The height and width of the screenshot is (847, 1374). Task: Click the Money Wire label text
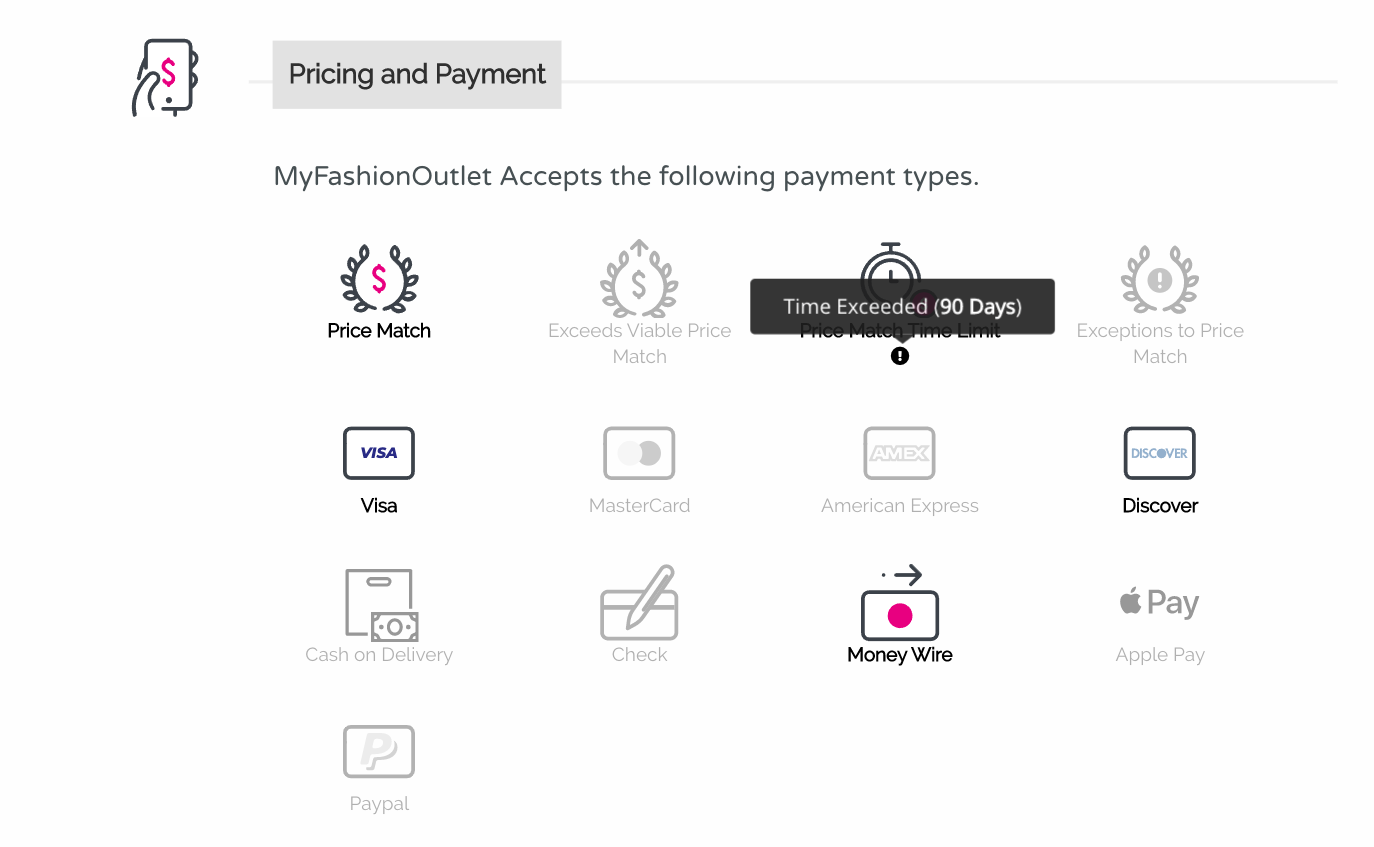click(900, 655)
